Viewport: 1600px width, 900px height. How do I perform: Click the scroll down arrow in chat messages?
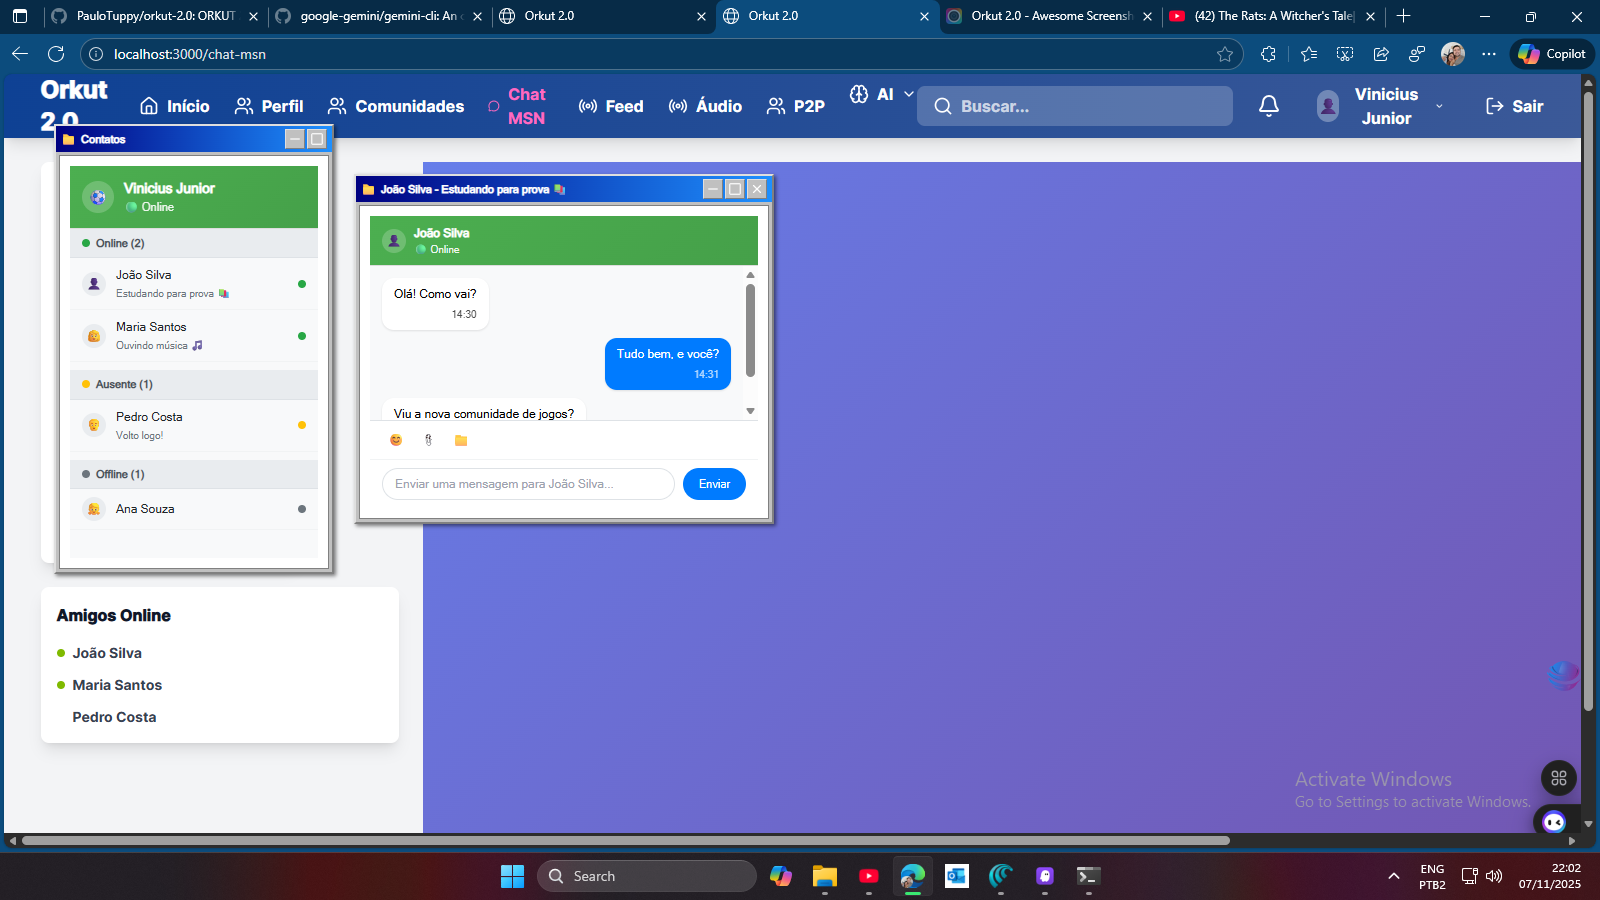coord(750,411)
